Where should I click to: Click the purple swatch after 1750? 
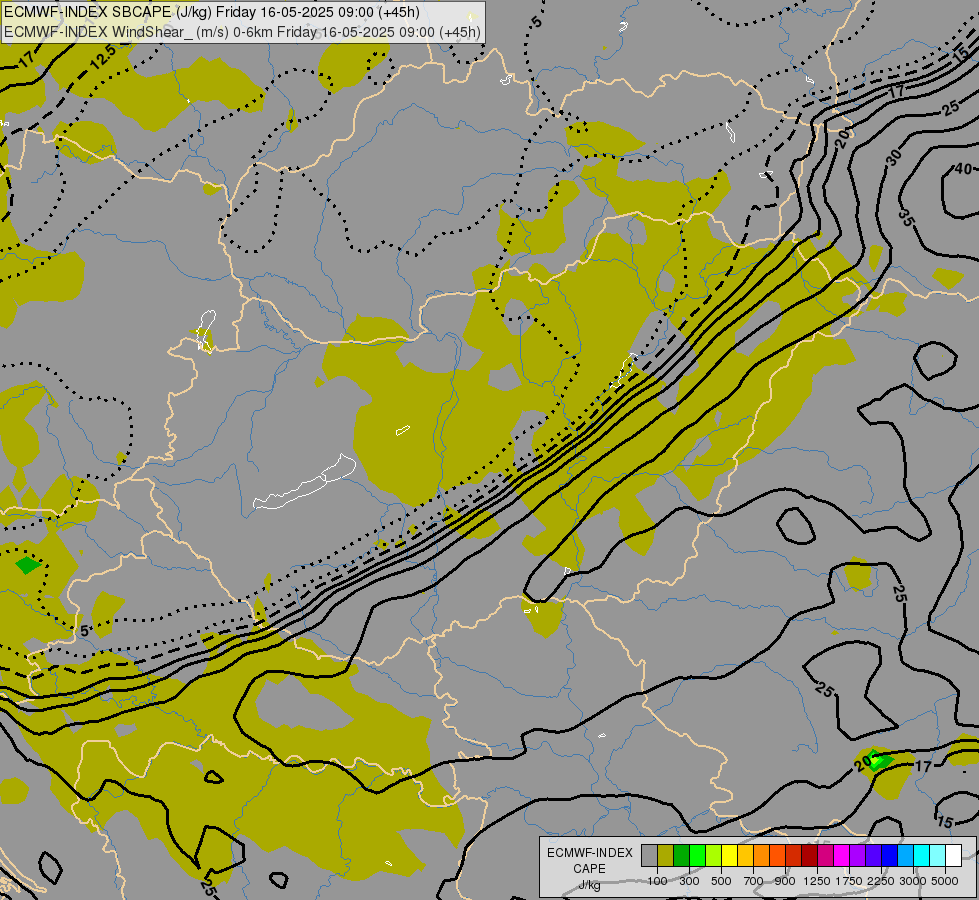coord(857,856)
